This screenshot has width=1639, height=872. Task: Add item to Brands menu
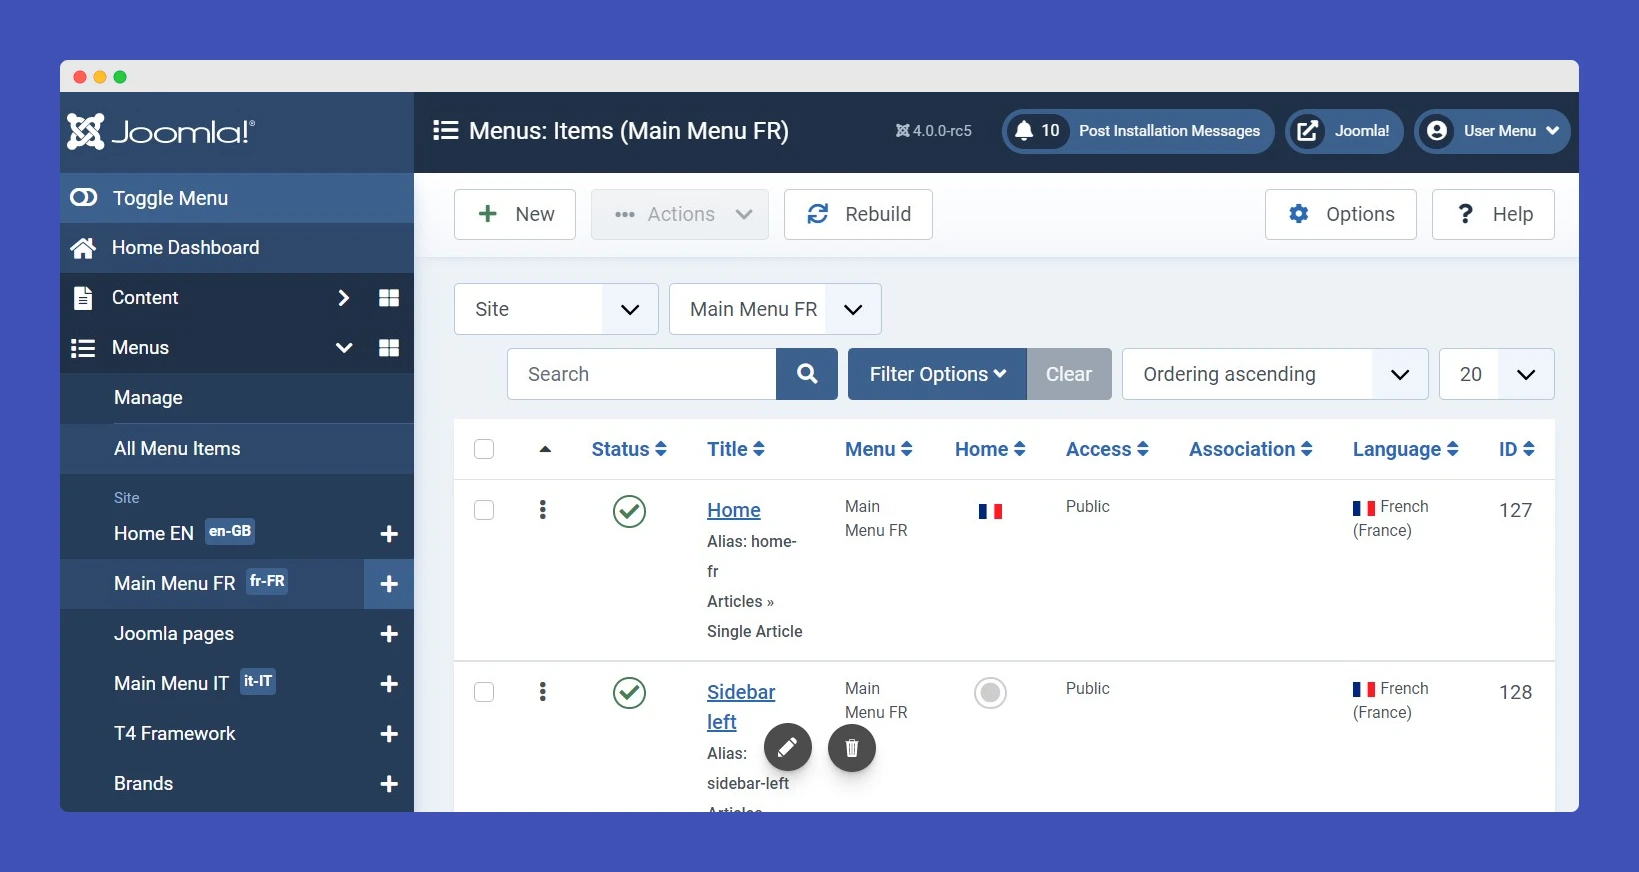coord(389,784)
